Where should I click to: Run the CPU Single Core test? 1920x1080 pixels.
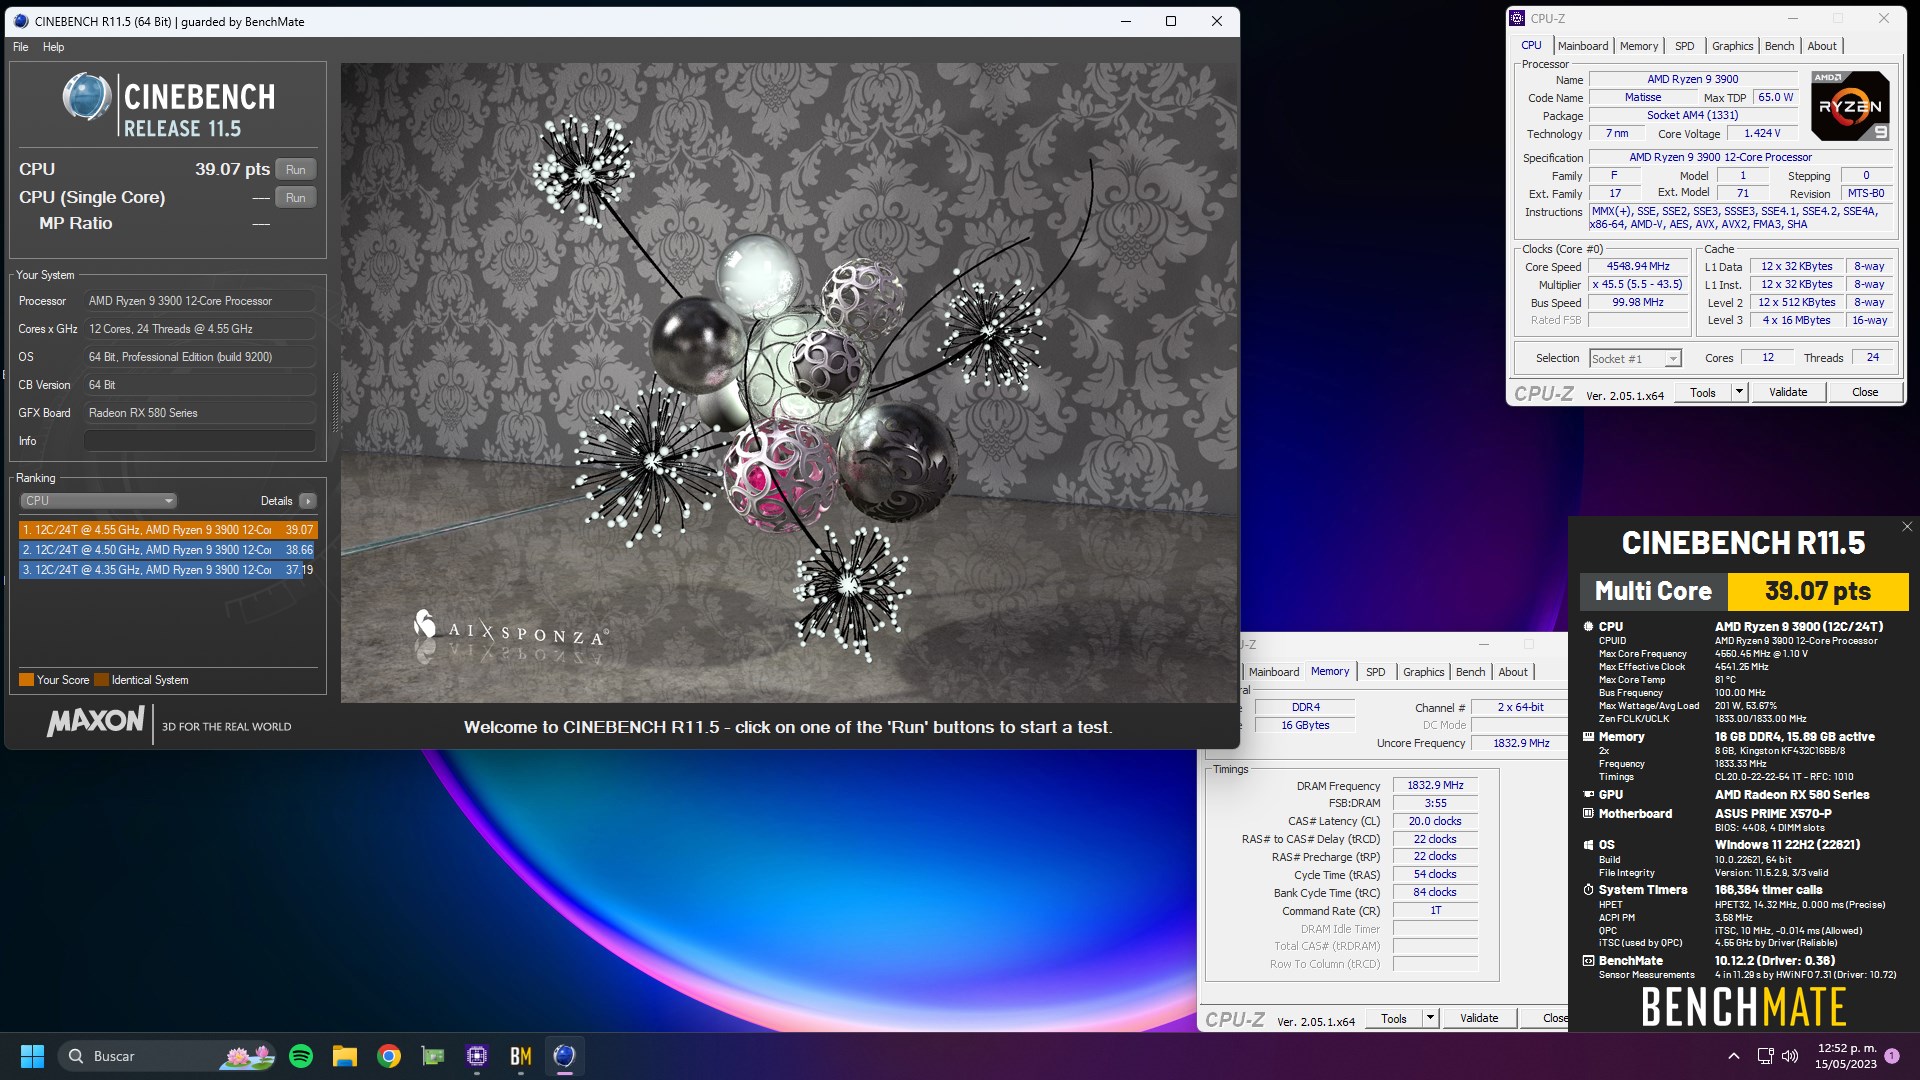tap(296, 198)
